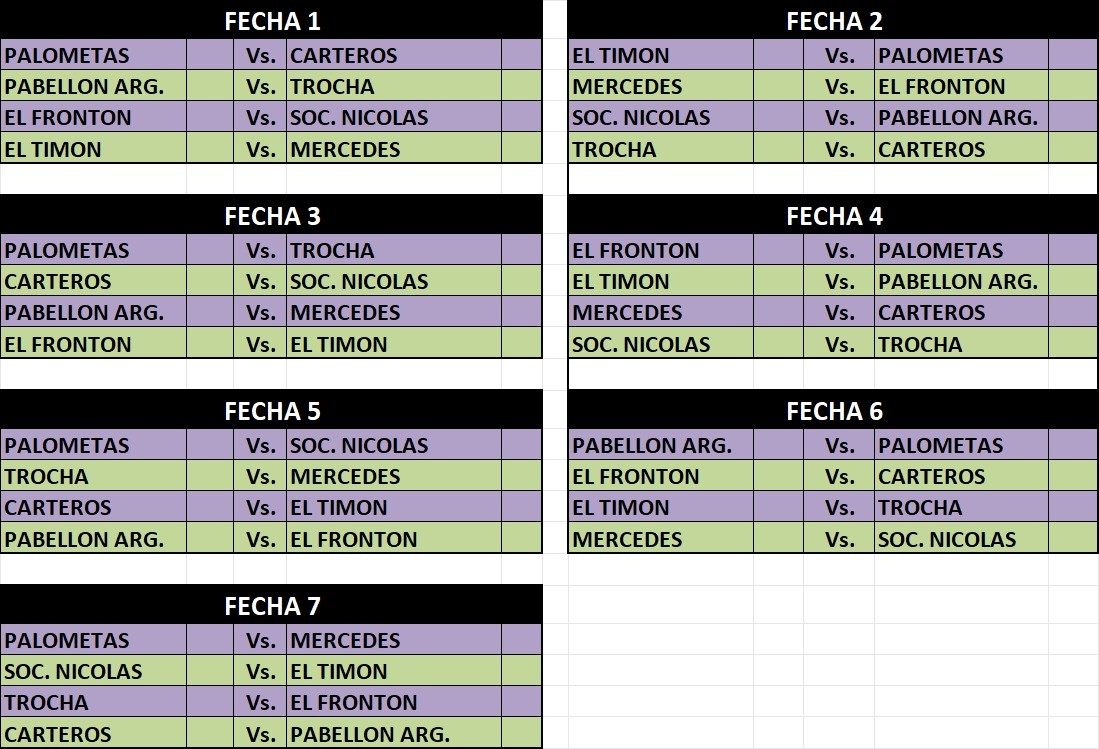Select the FECHA 7 header cell
The width and height of the screenshot is (1099, 749).
pos(272,606)
